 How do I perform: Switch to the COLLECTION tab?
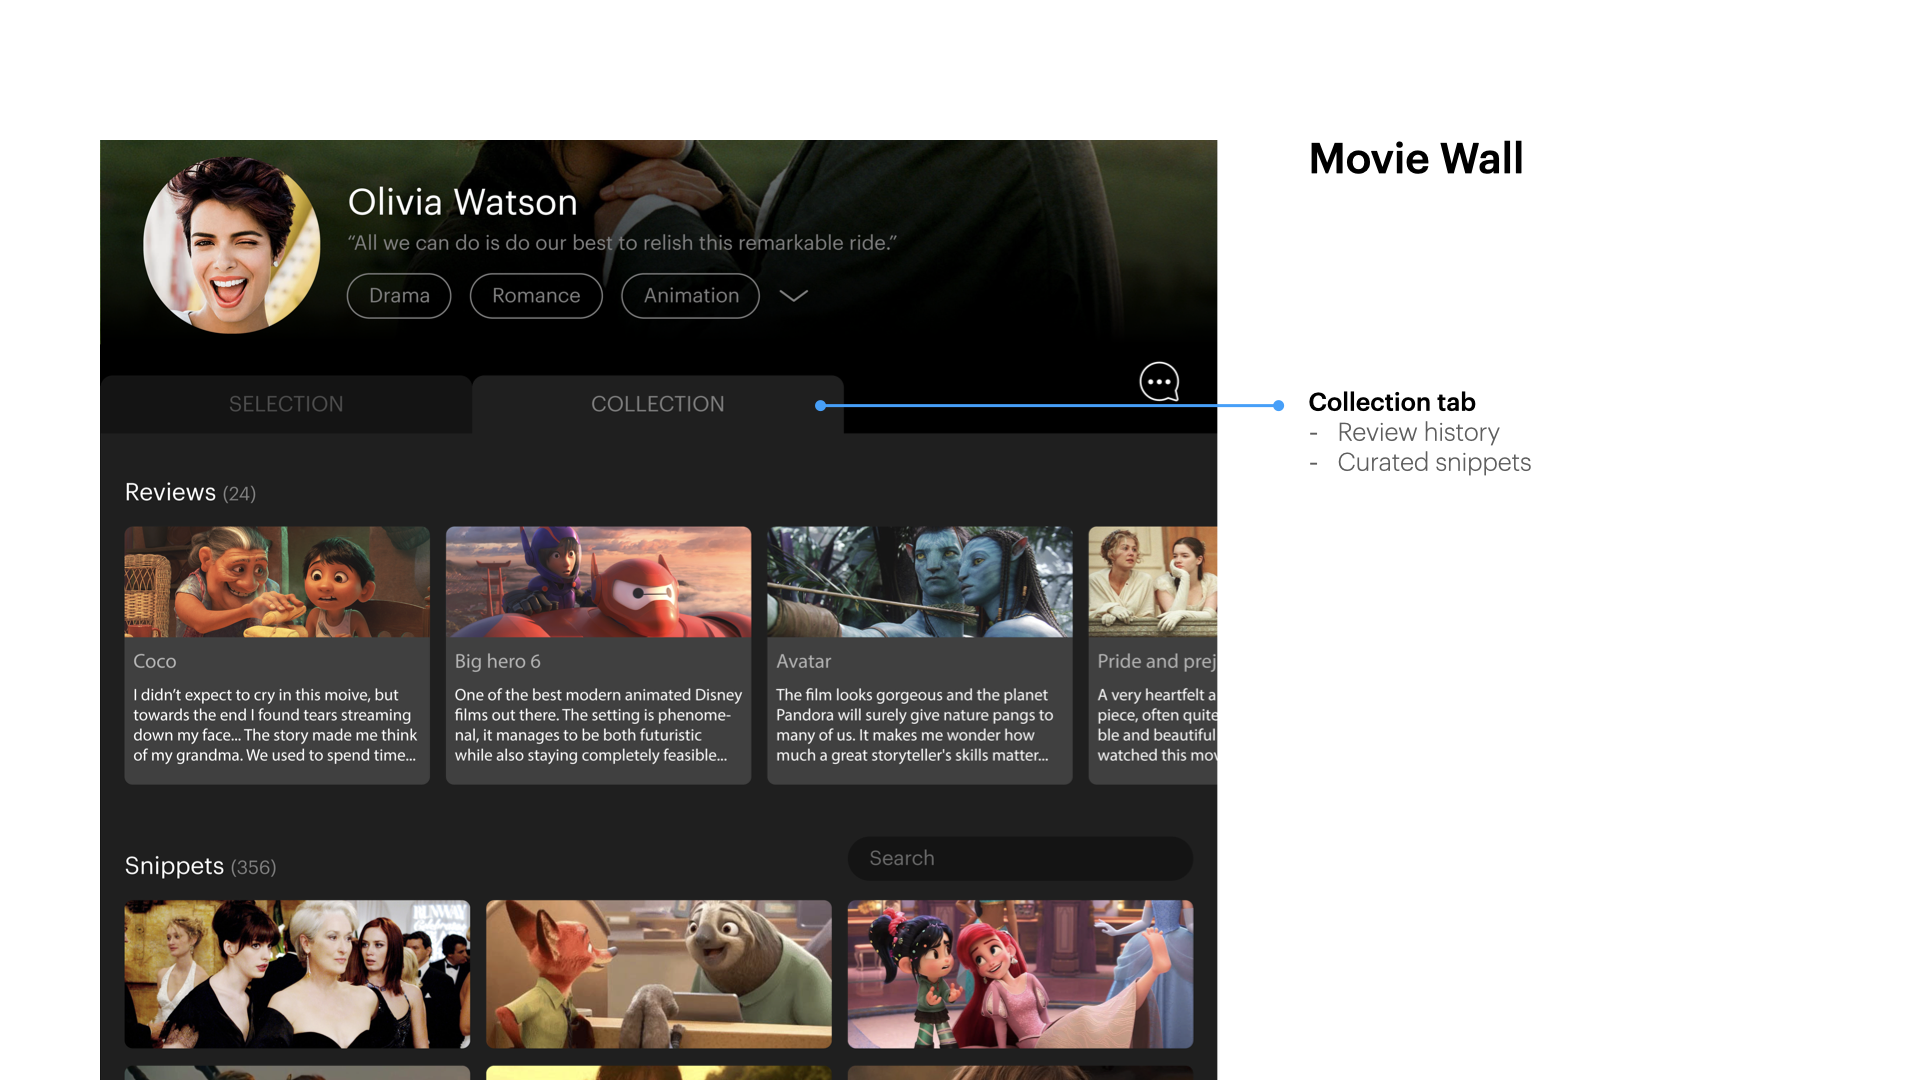[658, 404]
